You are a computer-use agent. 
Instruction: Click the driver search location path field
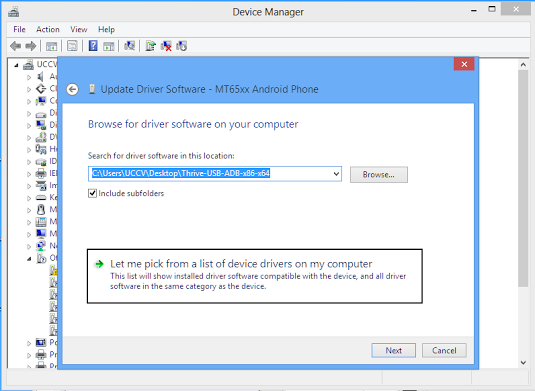pos(215,174)
